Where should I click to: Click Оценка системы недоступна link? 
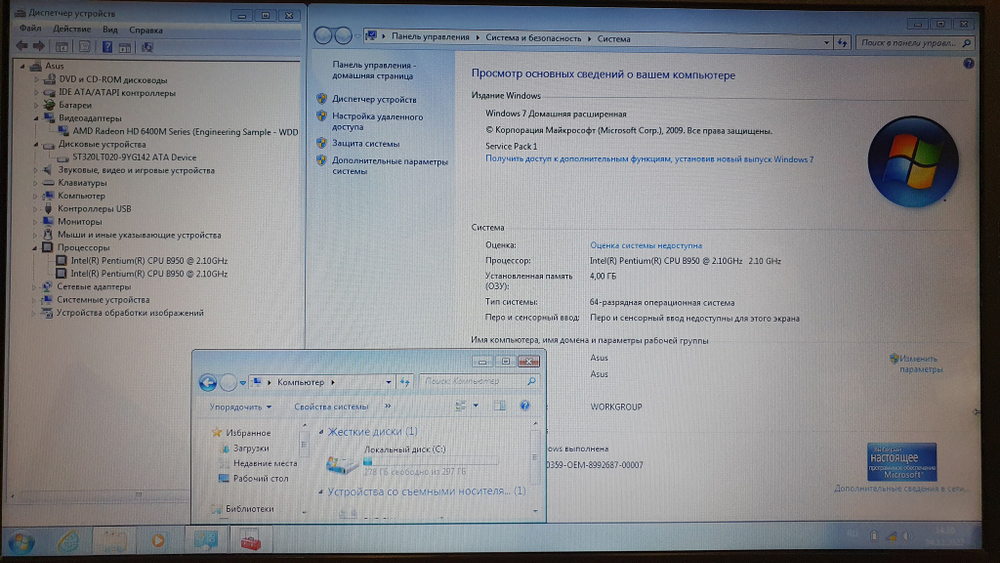click(646, 245)
